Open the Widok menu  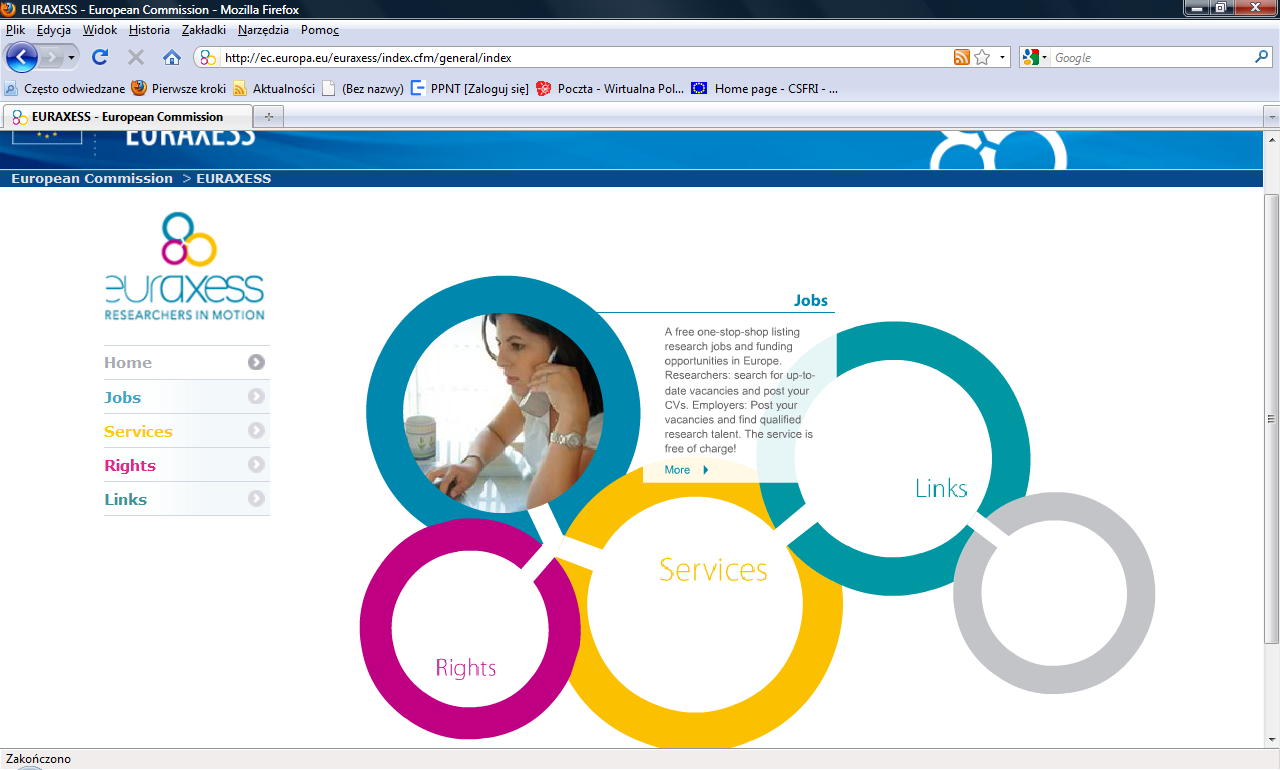100,30
